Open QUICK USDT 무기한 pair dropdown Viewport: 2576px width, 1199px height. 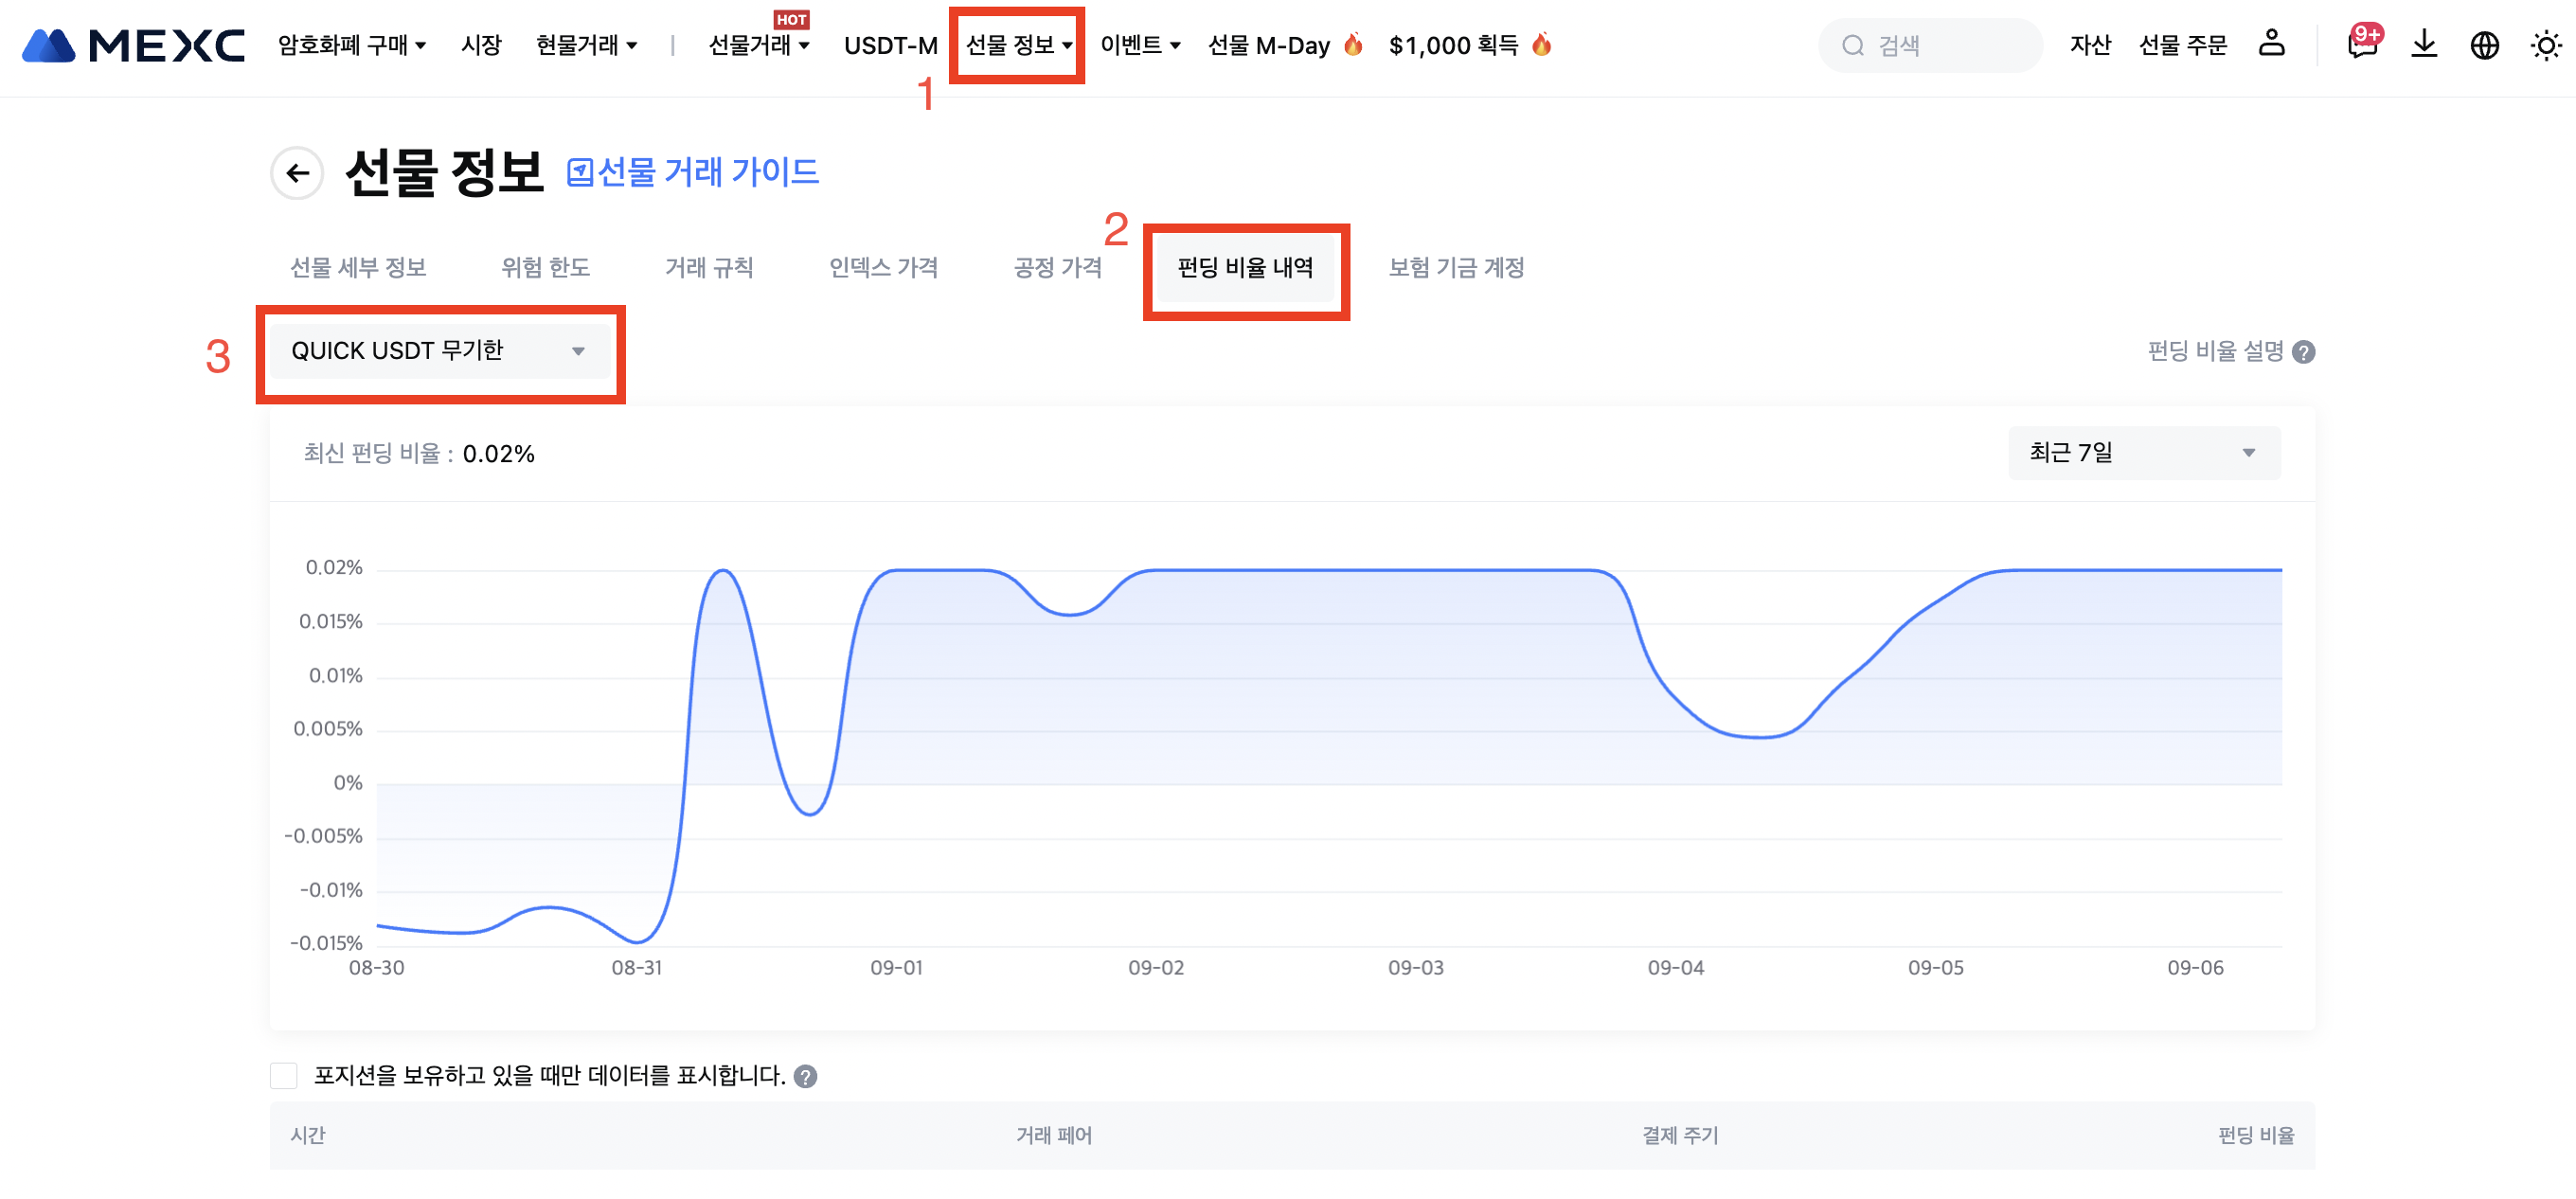(439, 351)
